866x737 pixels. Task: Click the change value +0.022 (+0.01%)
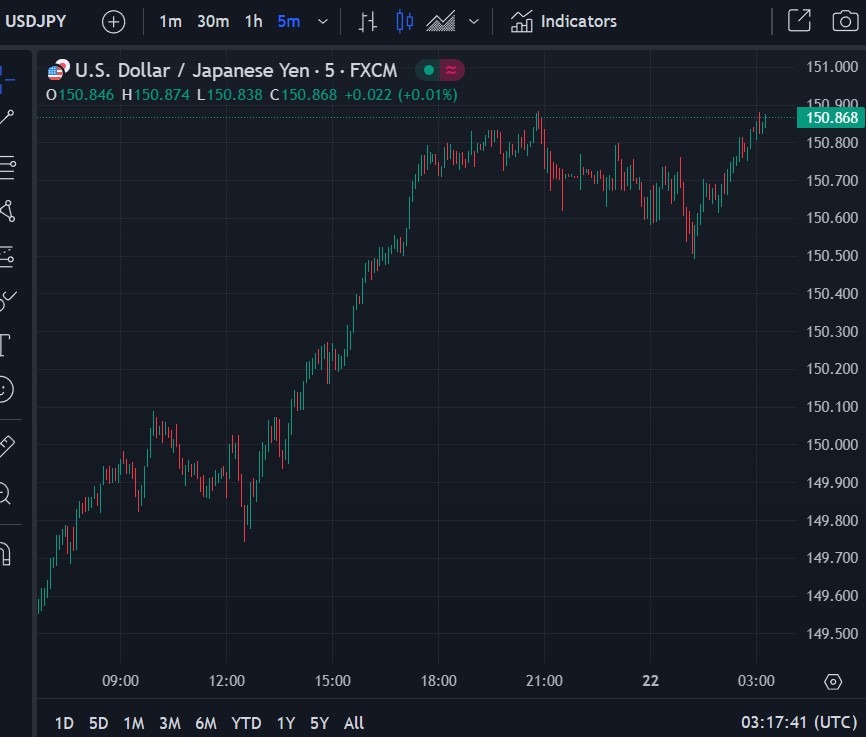[x=401, y=95]
